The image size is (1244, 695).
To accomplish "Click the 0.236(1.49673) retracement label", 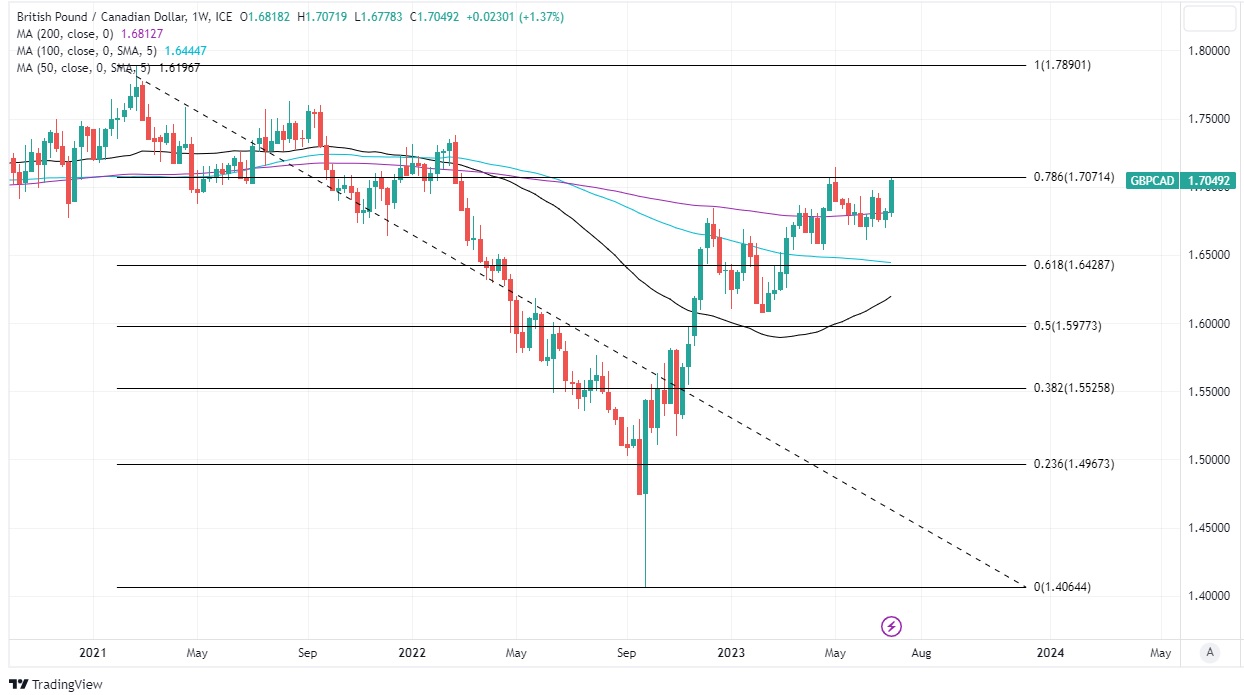I will [1074, 464].
